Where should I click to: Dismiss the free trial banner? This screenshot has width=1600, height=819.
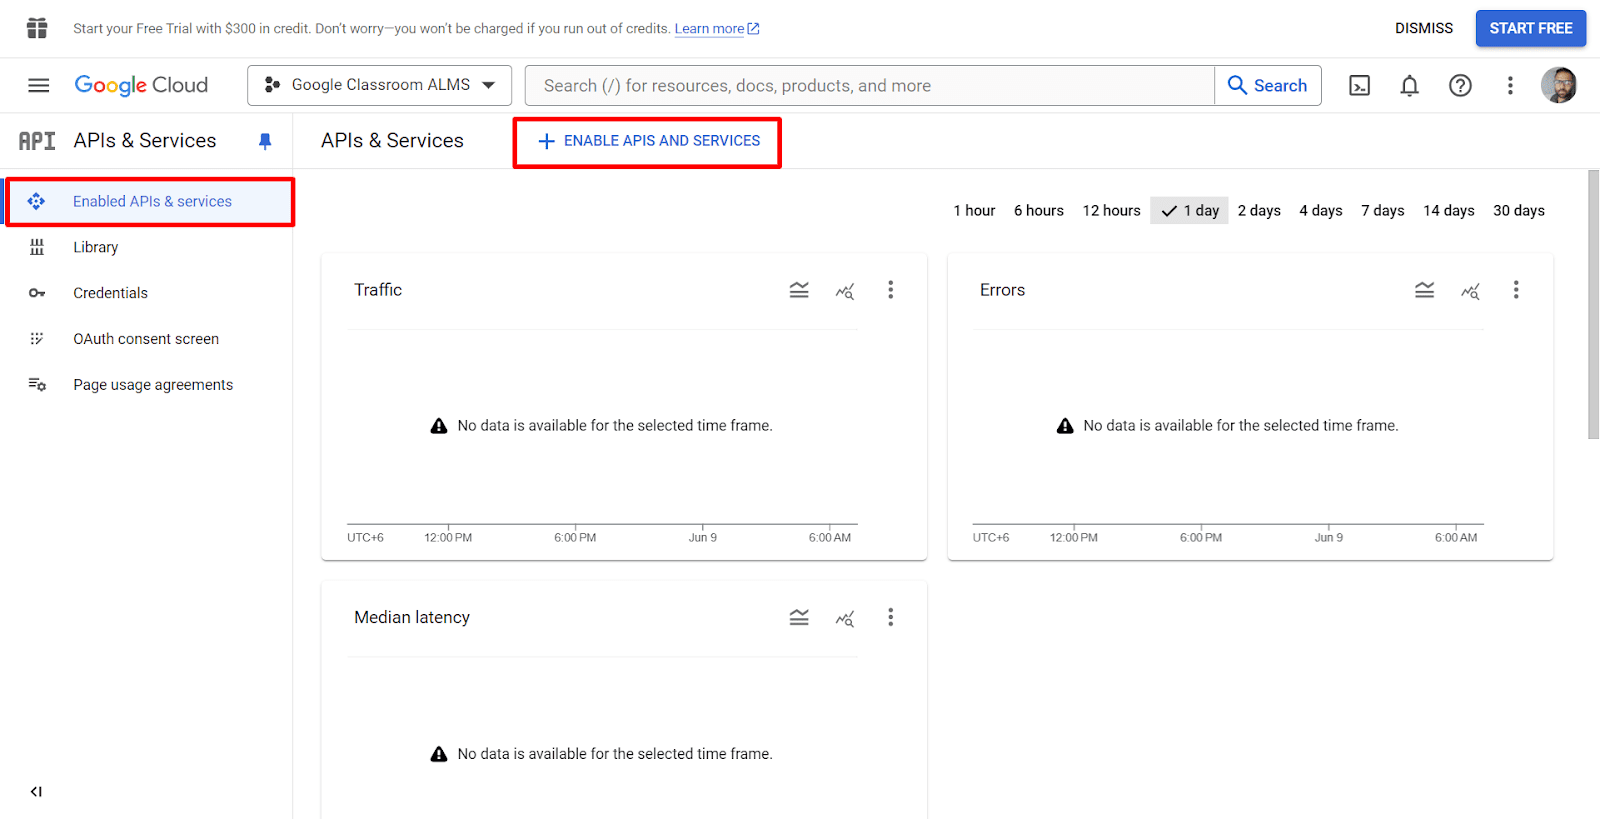point(1424,28)
